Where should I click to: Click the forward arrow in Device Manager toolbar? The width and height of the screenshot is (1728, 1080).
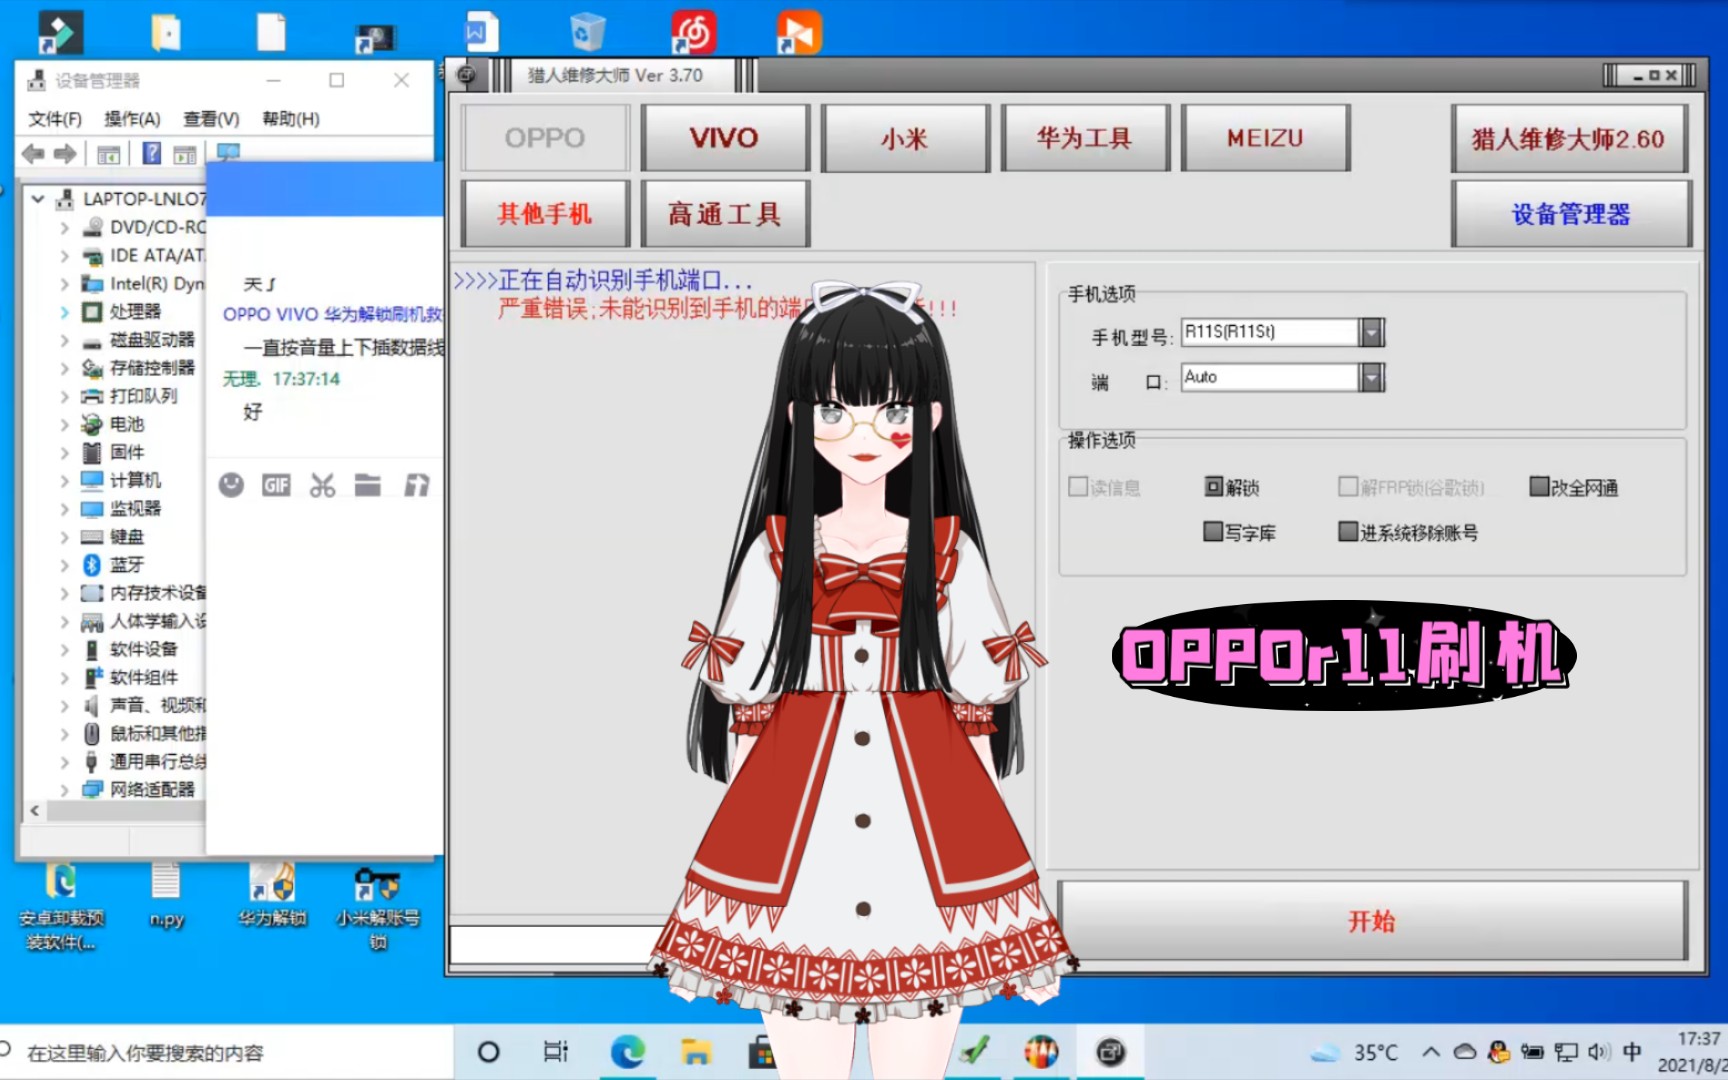pos(65,154)
